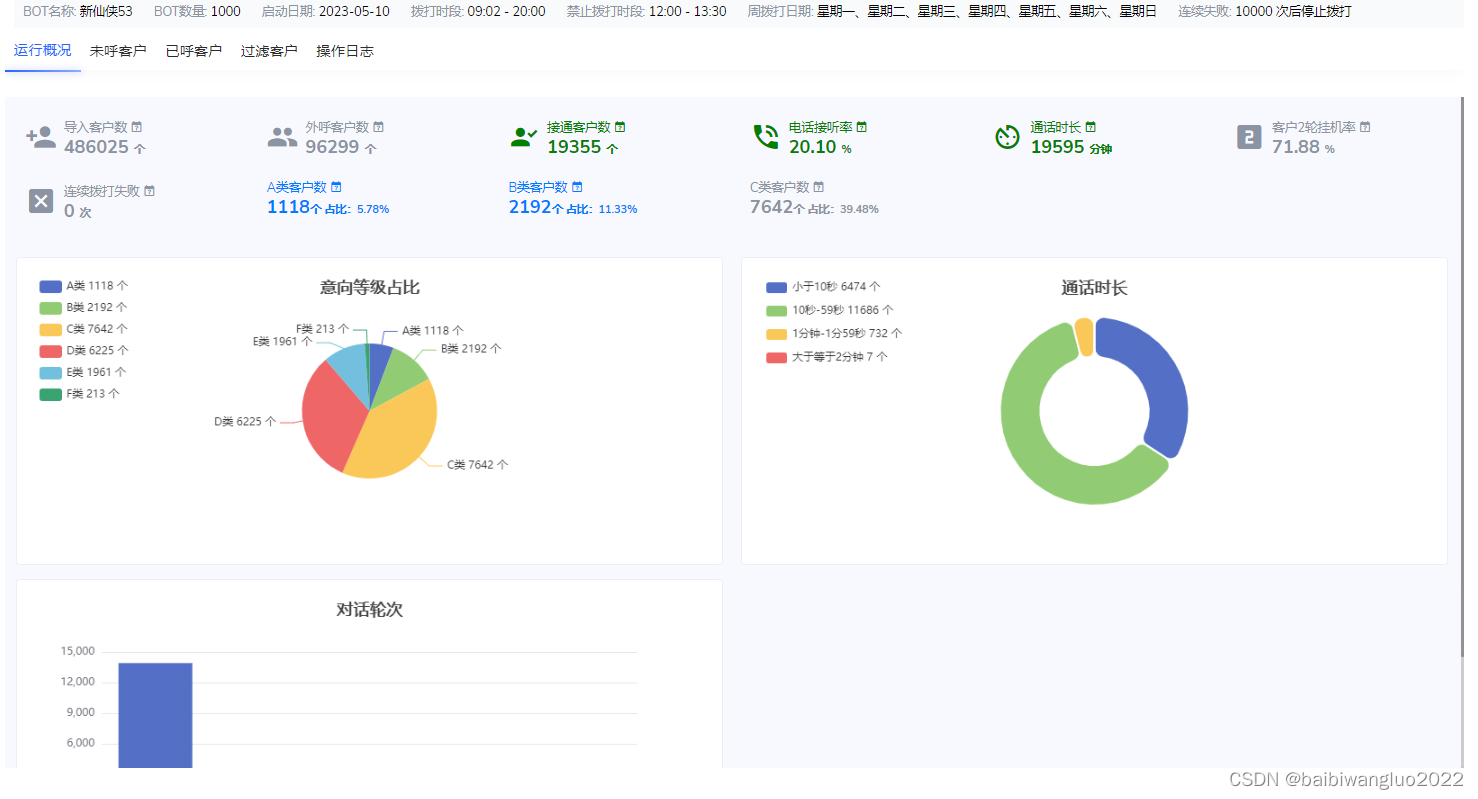The width and height of the screenshot is (1478, 799).
Task: Toggle 1分钟-1分59秒 732 legend entry
Action: [x=835, y=334]
